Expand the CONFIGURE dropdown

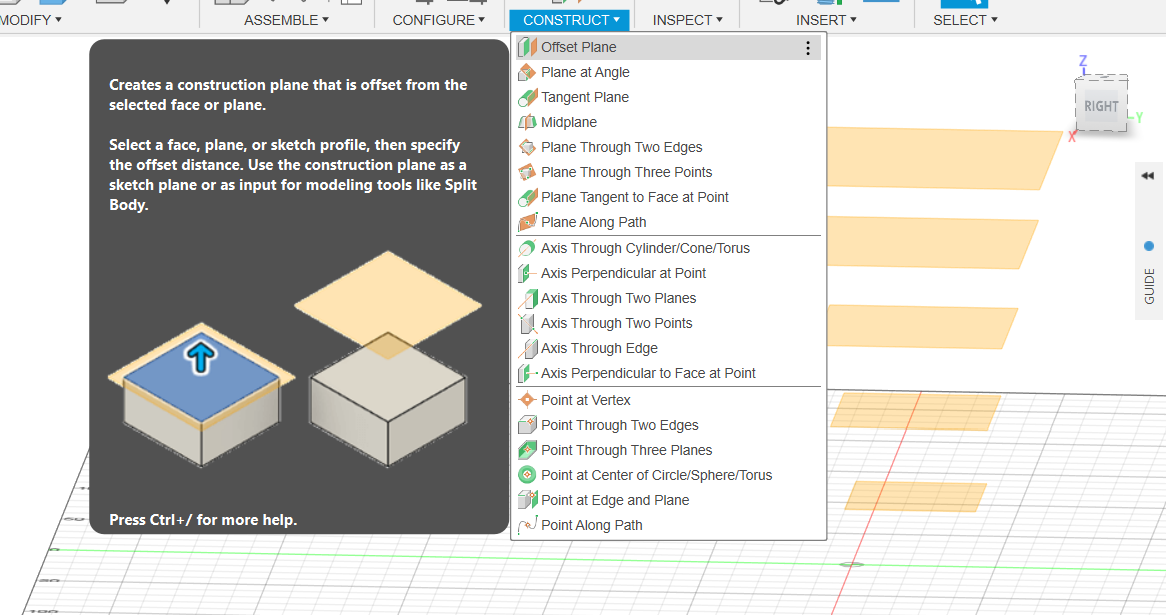point(439,20)
